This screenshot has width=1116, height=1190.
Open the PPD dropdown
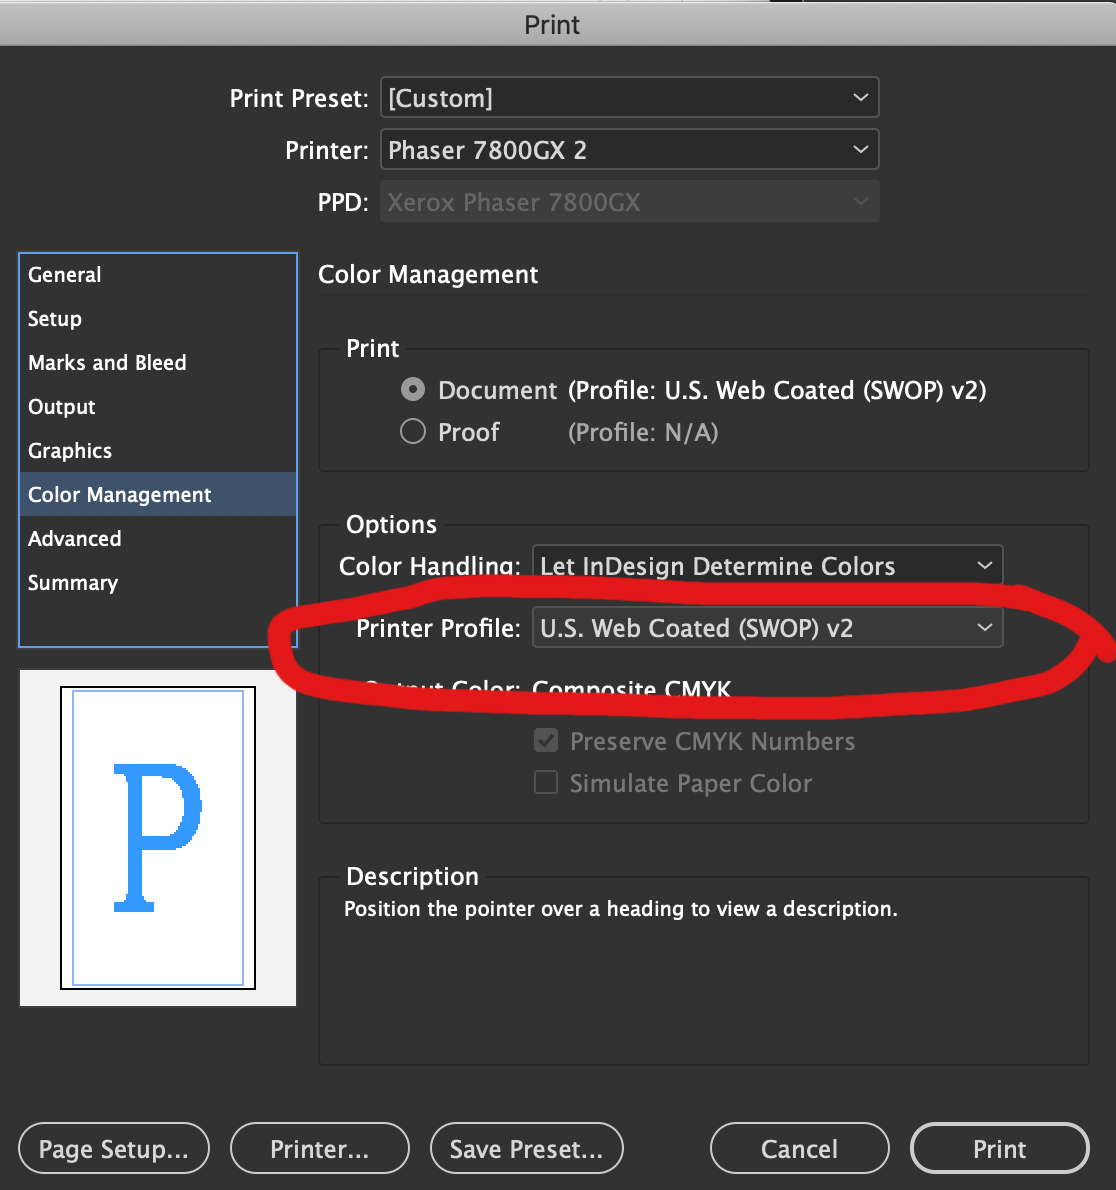(629, 201)
